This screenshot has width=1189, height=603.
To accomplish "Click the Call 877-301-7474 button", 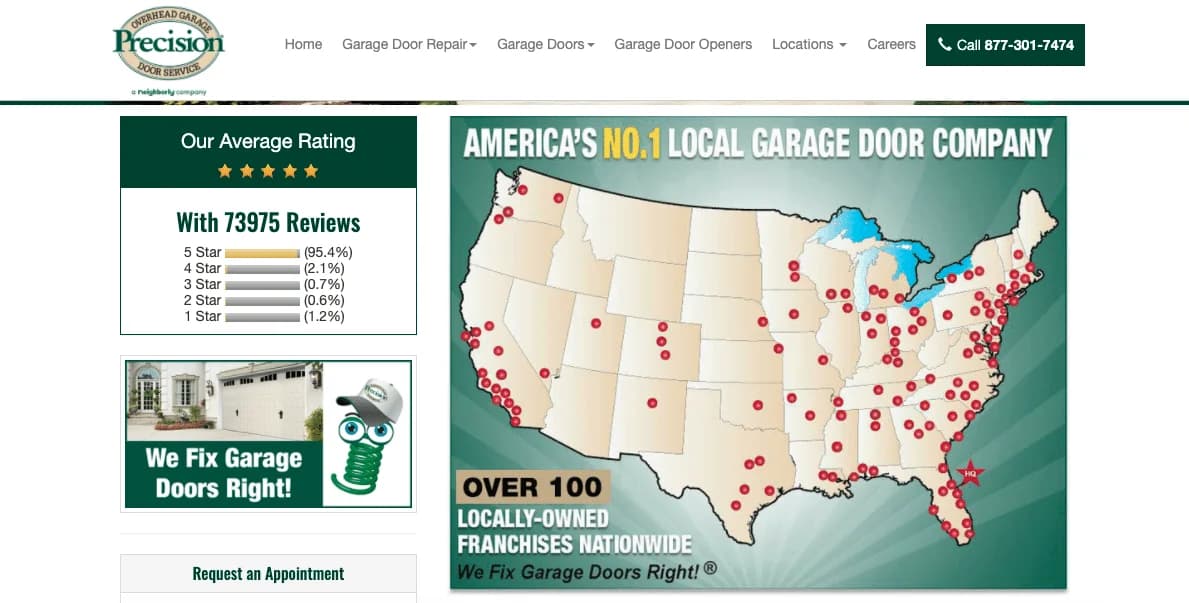I will point(1005,45).
